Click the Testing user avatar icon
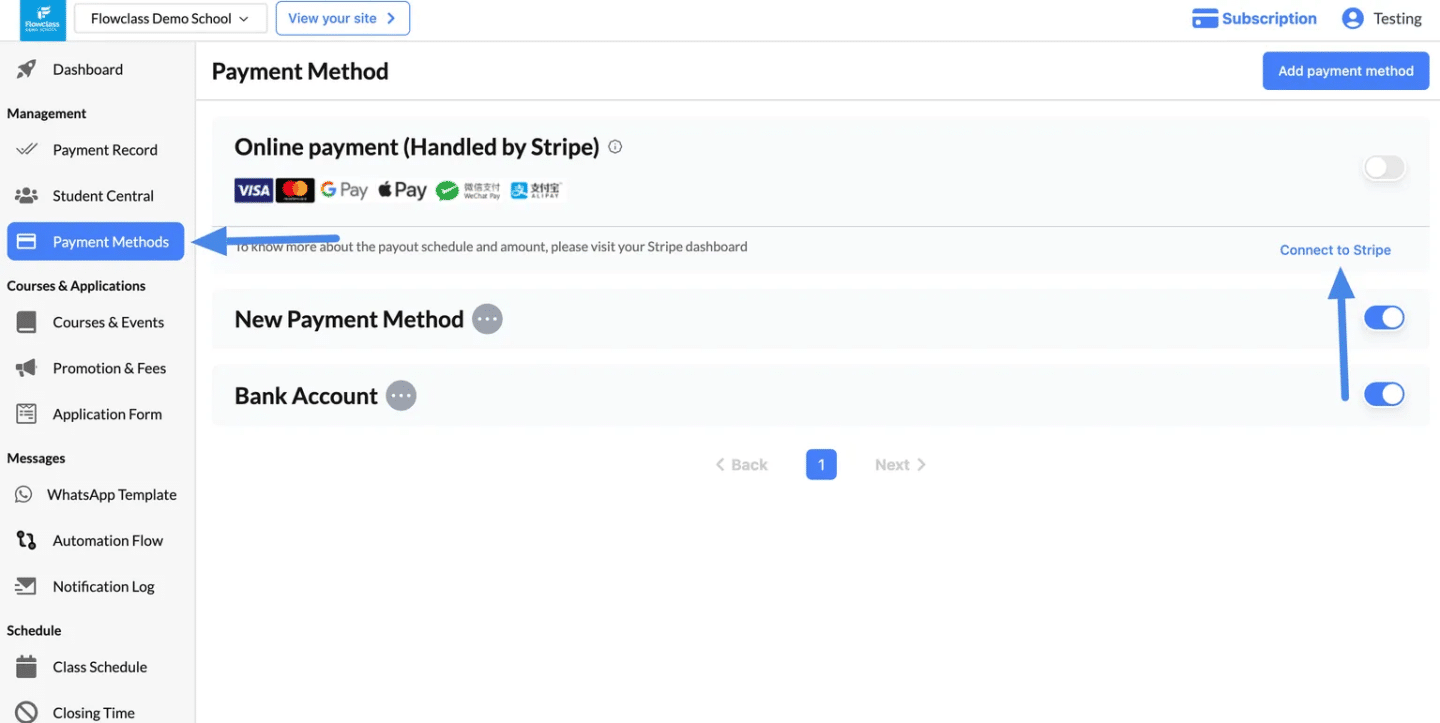Viewport: 1440px width, 723px height. 1353,18
